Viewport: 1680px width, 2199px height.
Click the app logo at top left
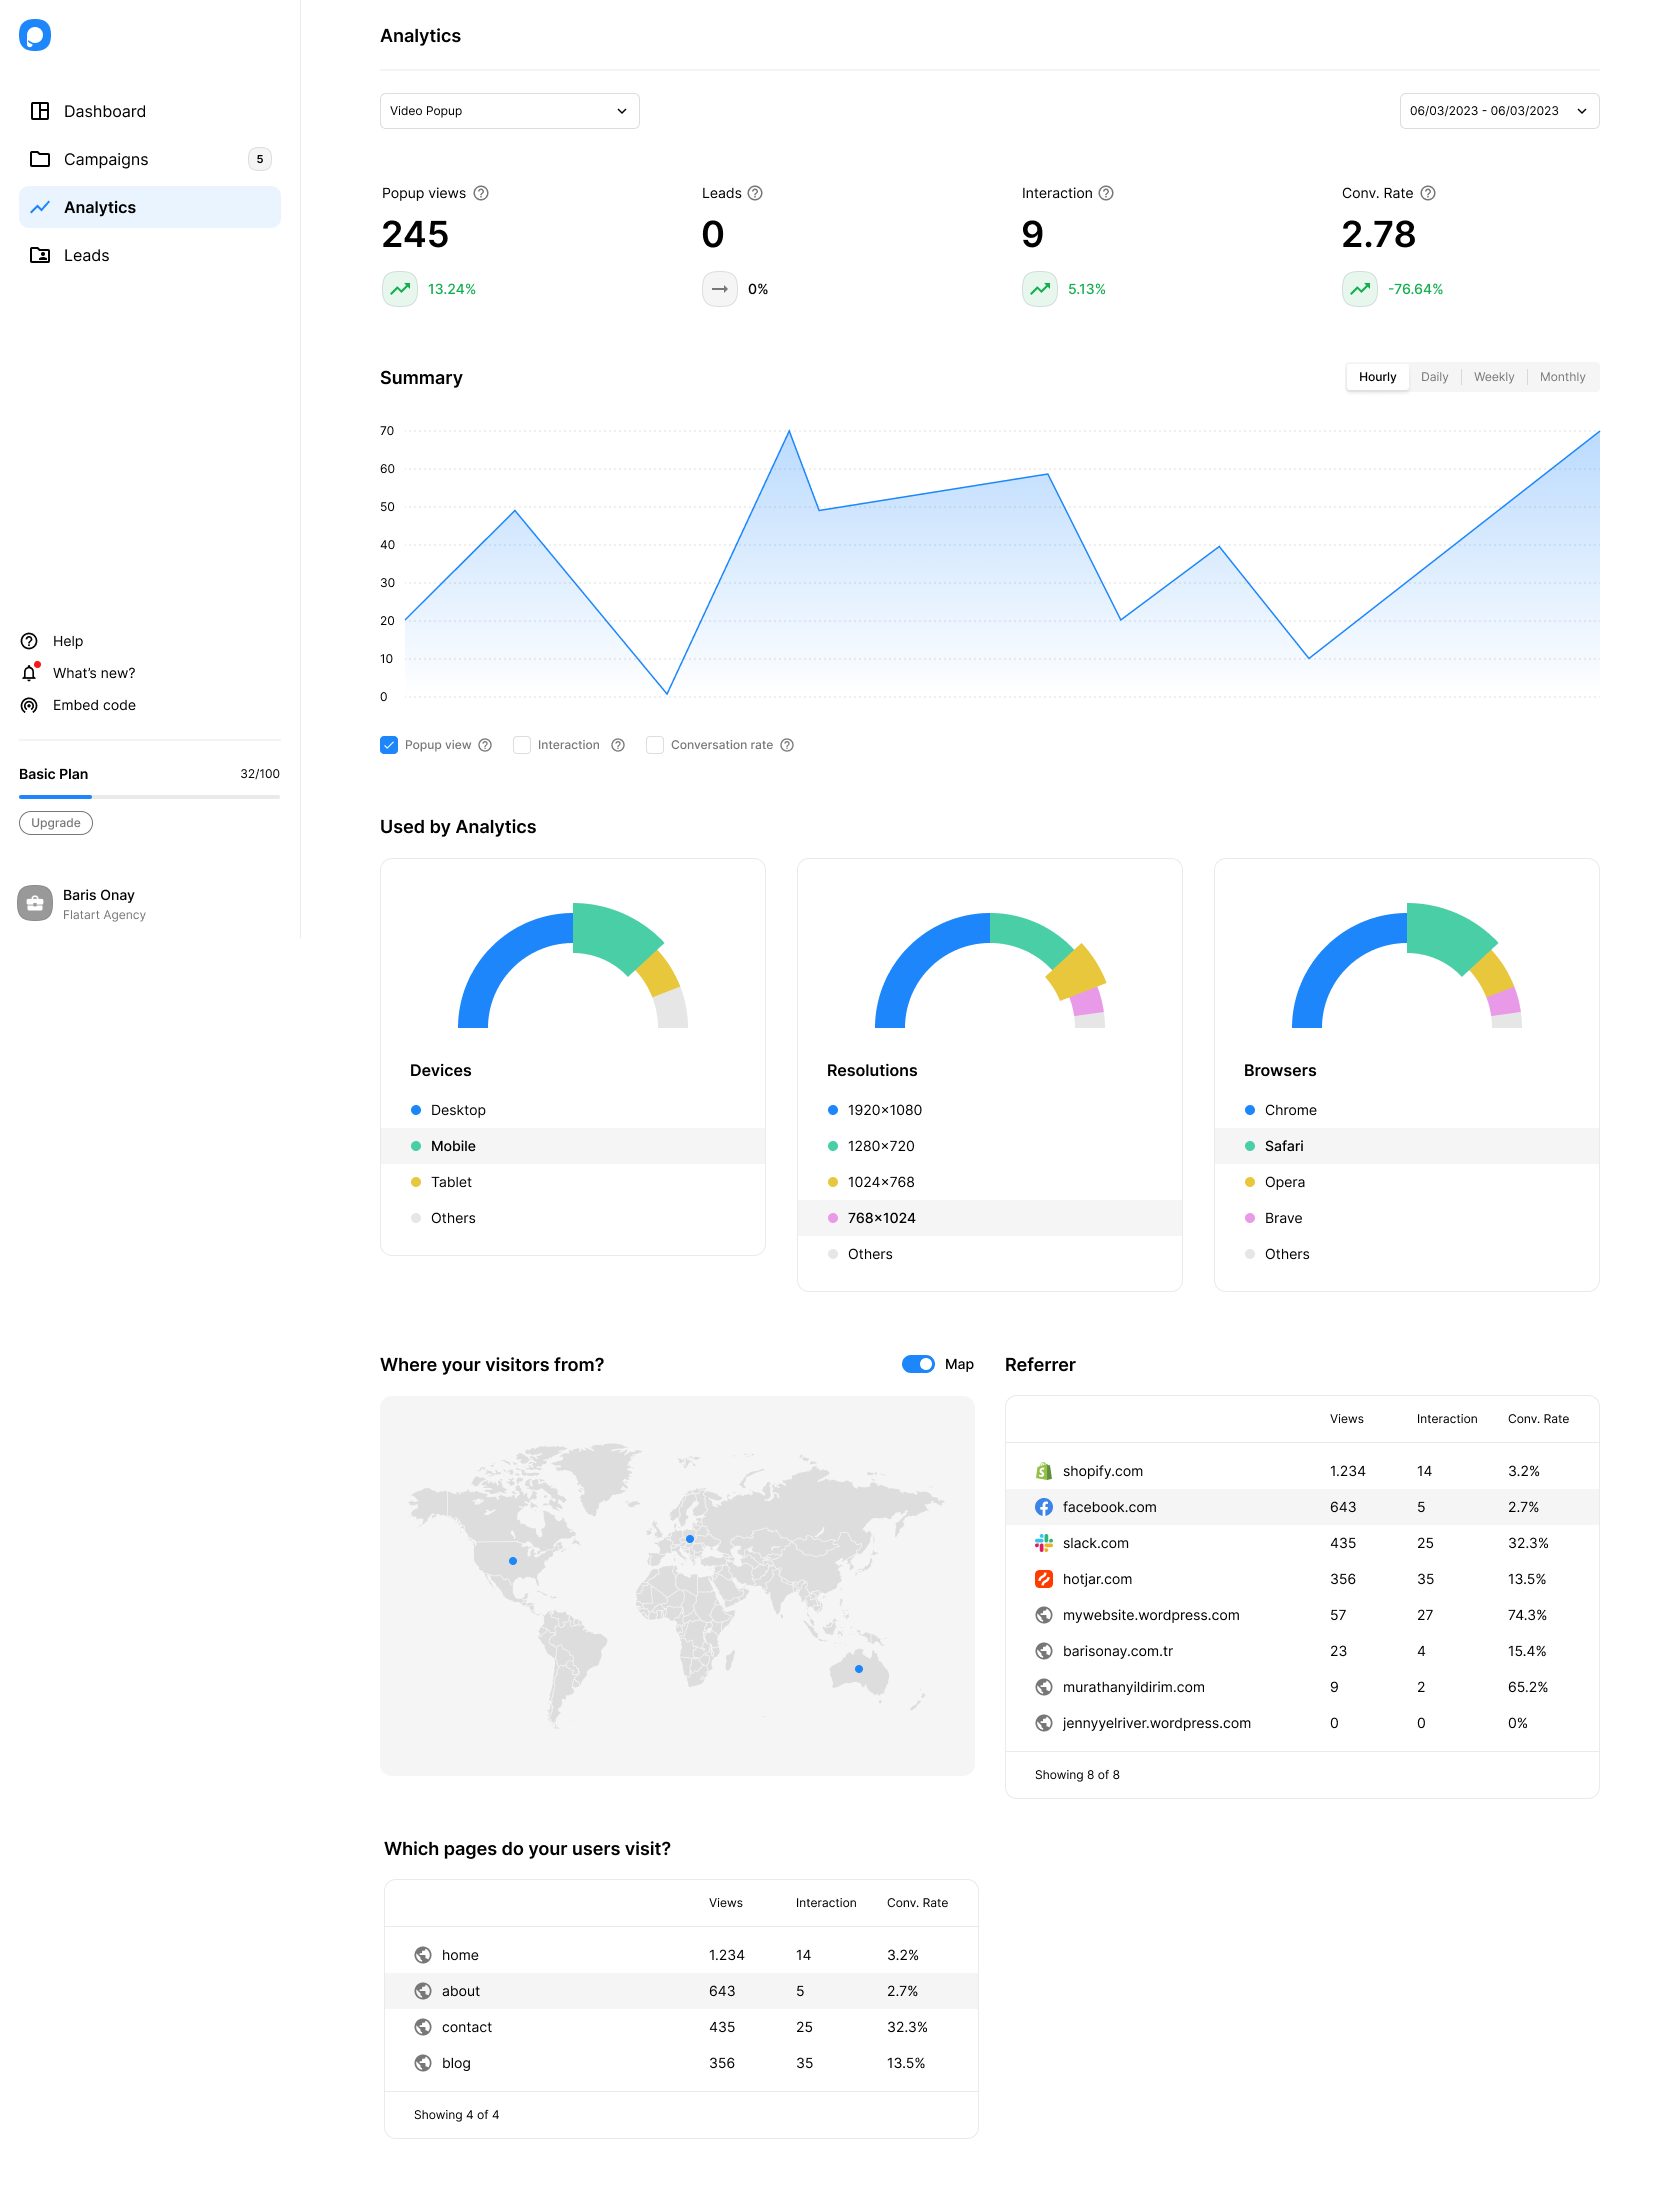pyautogui.click(x=35, y=35)
